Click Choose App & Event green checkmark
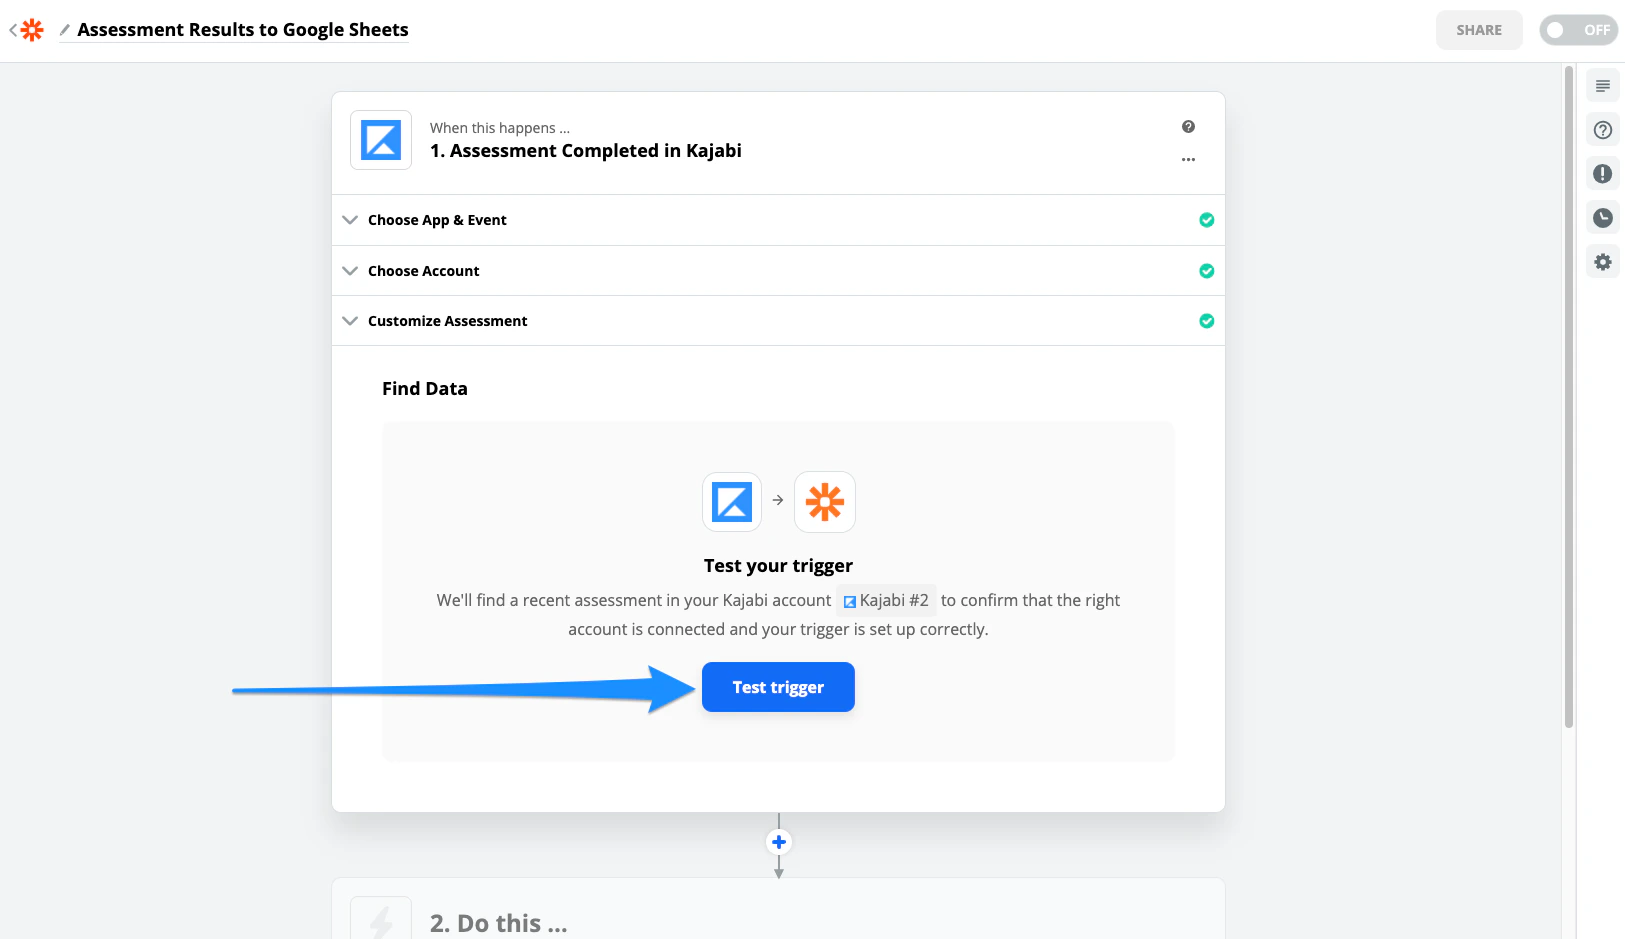1625x939 pixels. tap(1207, 220)
